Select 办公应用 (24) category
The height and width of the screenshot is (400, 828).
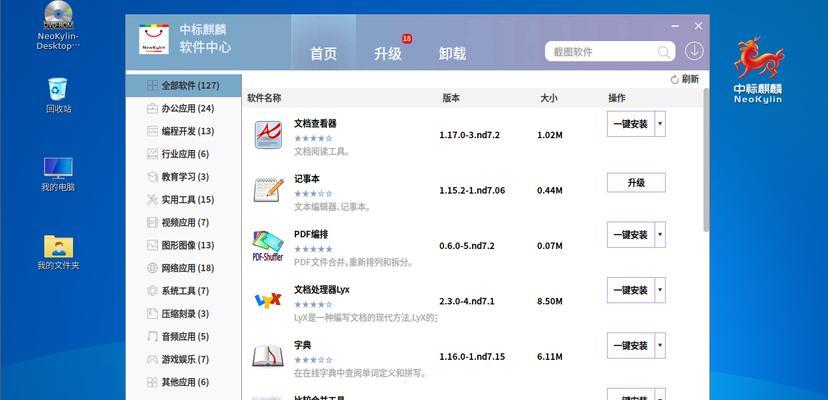pos(183,108)
